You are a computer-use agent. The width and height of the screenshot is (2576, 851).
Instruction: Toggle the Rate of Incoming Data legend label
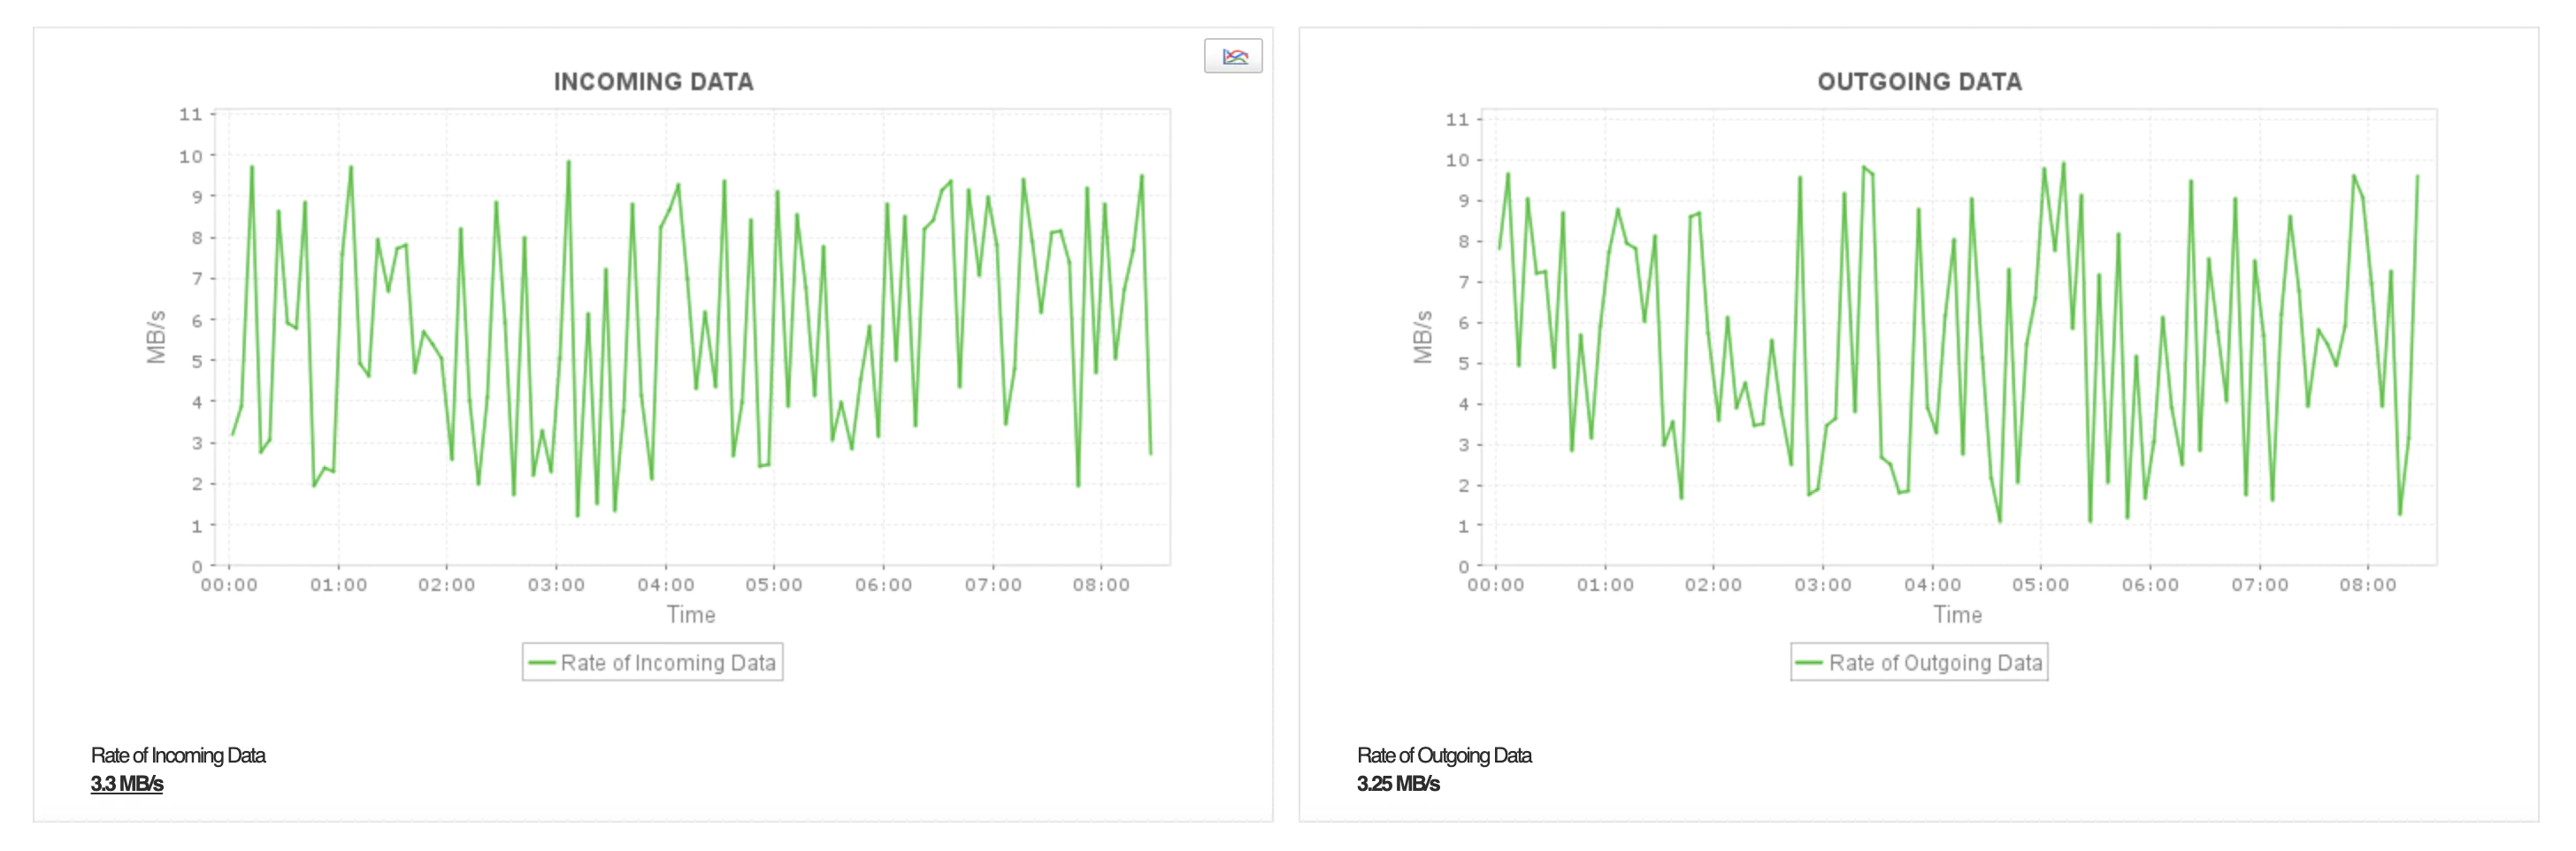pyautogui.click(x=668, y=662)
